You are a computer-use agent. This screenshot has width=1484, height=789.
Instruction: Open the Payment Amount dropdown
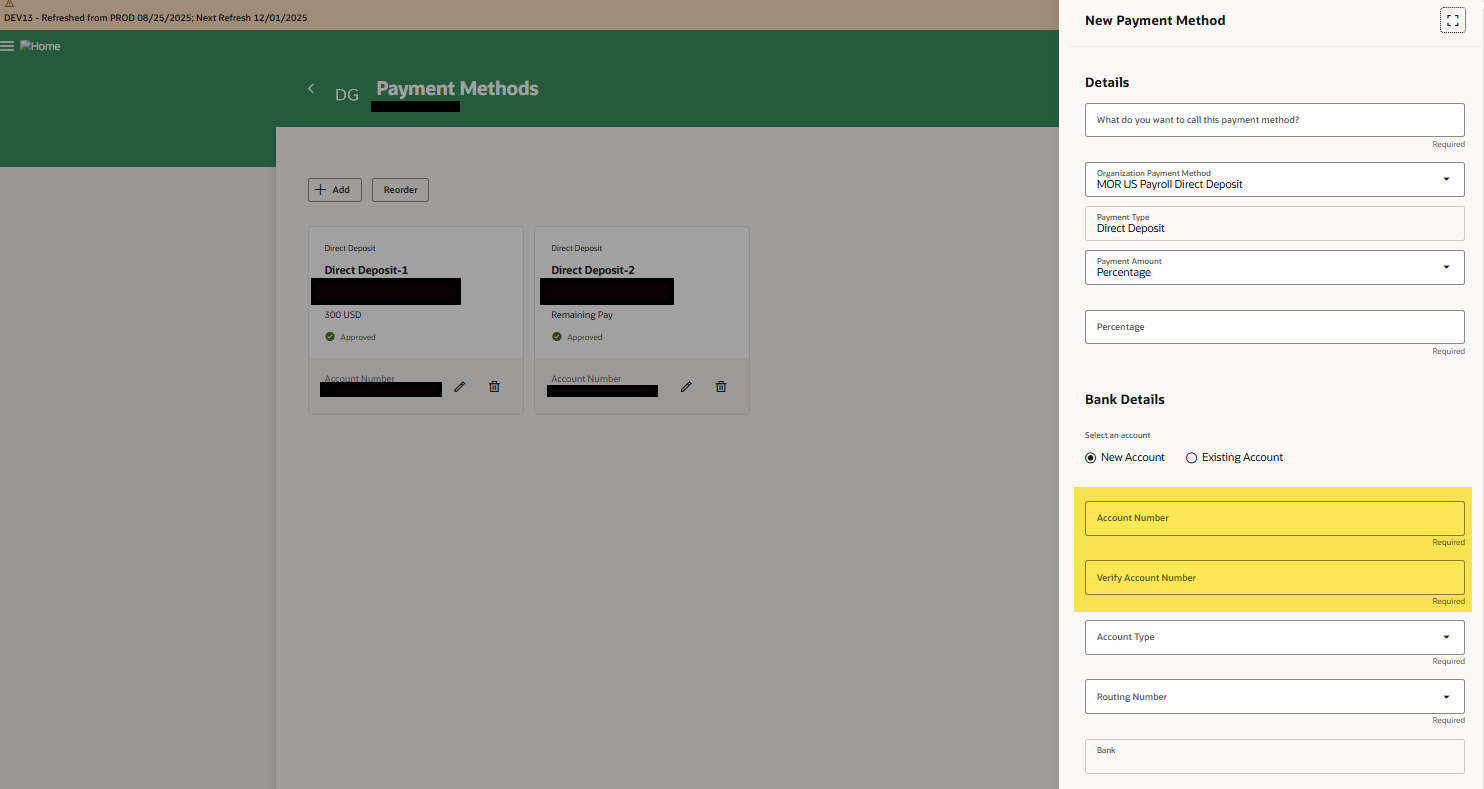click(x=1274, y=267)
